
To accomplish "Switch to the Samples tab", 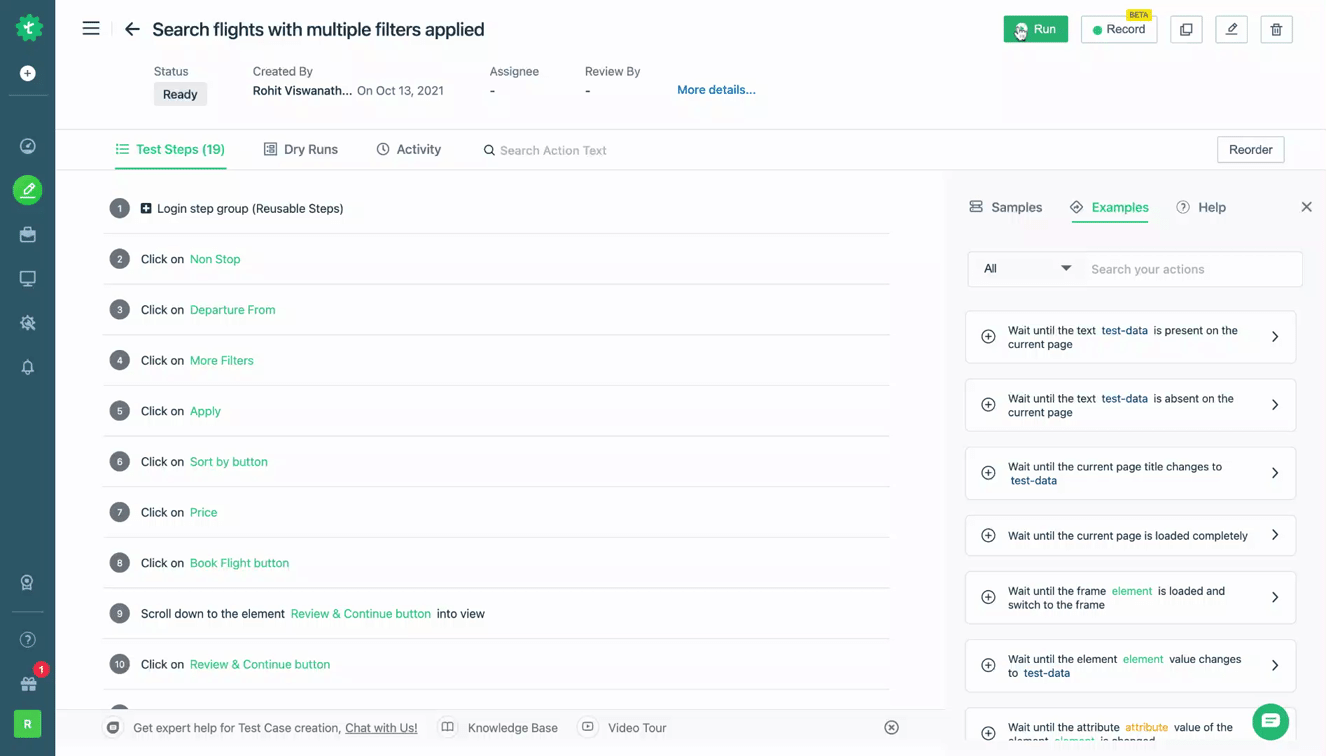I will coord(1005,207).
